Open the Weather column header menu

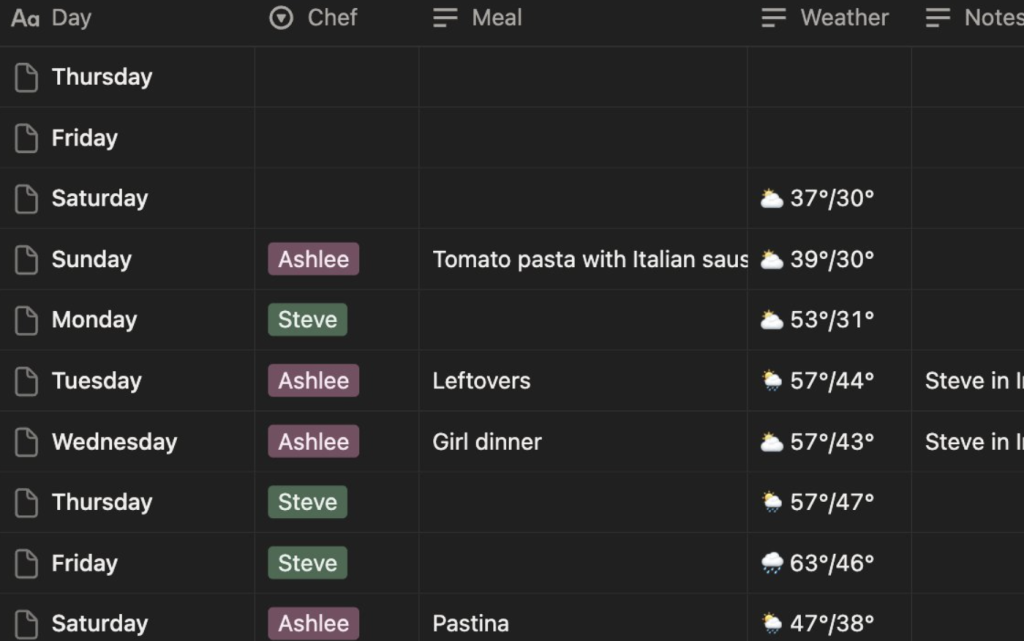pos(843,18)
